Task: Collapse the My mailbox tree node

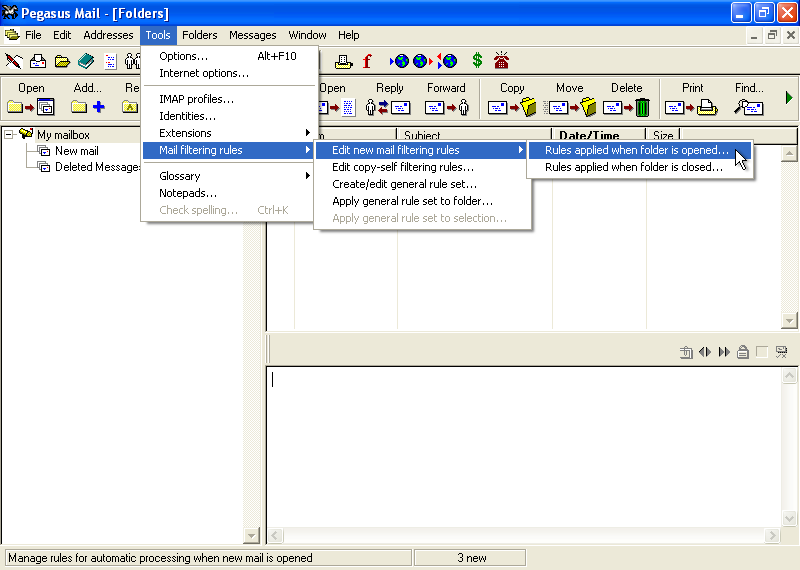Action: click(9, 135)
